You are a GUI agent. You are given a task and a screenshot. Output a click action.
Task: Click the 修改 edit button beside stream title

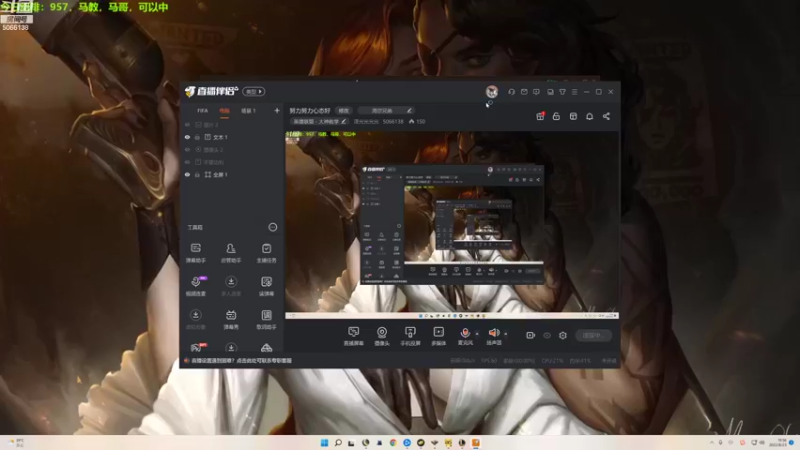344,111
